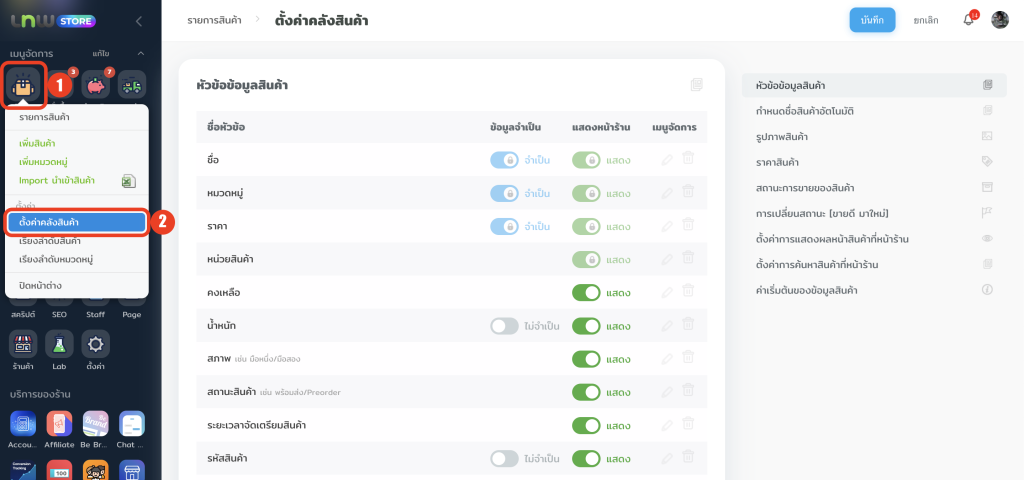Select เรียงลำดับหมวดหมู่ menu entry

coord(56,259)
